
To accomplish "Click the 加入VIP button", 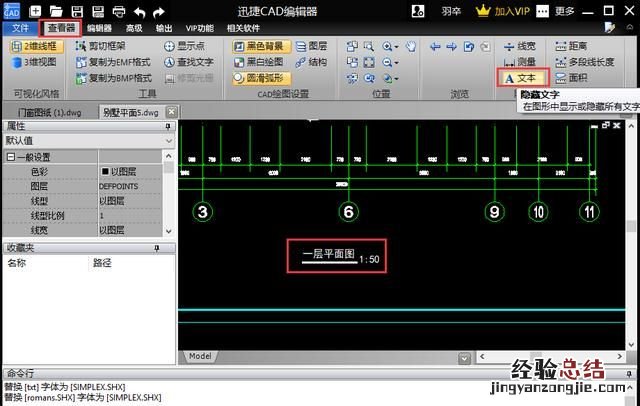I will (501, 11).
